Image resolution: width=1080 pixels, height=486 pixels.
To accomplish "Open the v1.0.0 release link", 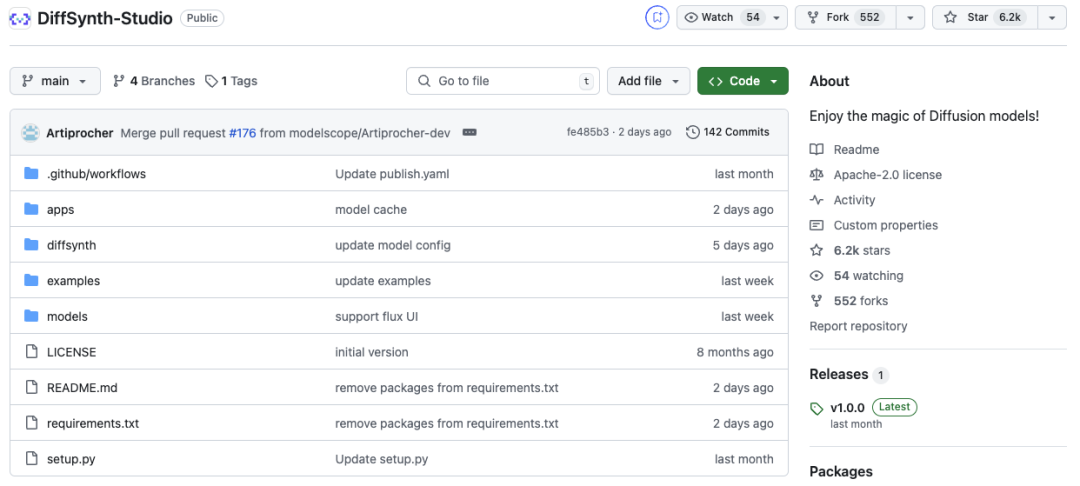I will (847, 408).
